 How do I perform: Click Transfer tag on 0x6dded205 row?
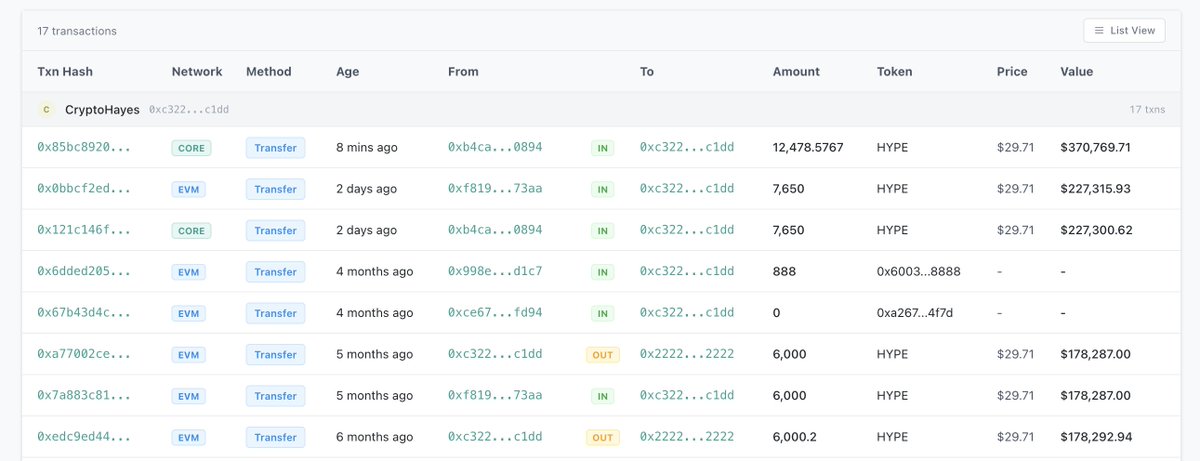tap(275, 272)
